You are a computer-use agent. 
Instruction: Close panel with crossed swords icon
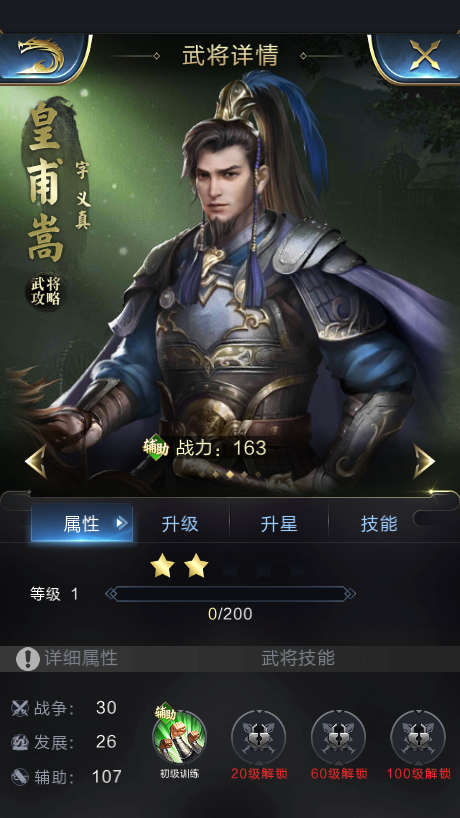point(425,56)
